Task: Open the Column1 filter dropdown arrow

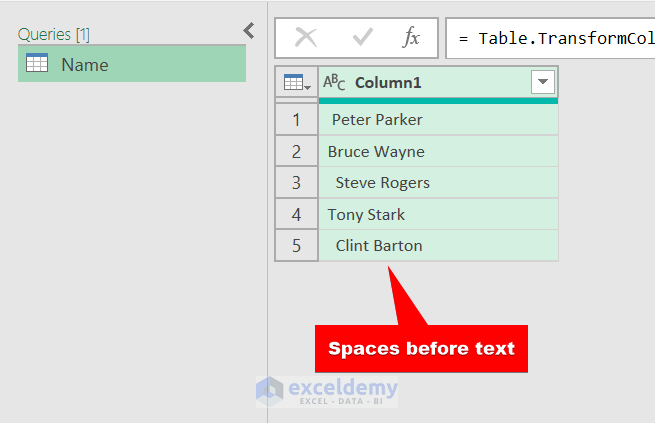Action: click(542, 82)
